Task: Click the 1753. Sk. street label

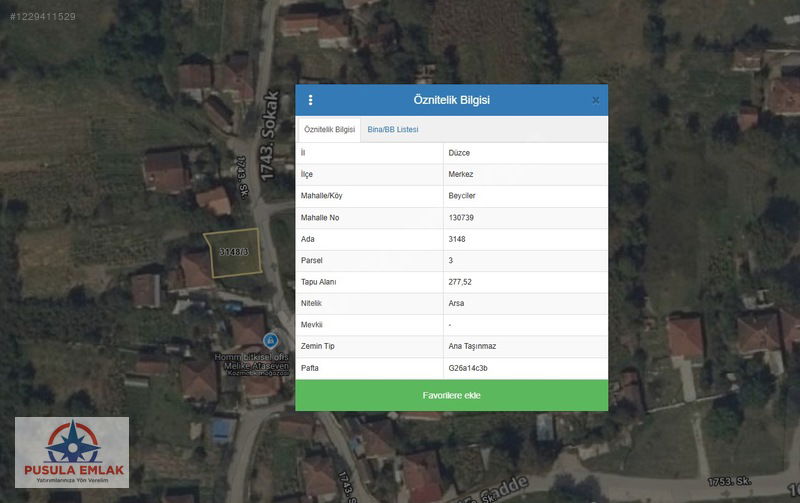Action: click(x=729, y=481)
